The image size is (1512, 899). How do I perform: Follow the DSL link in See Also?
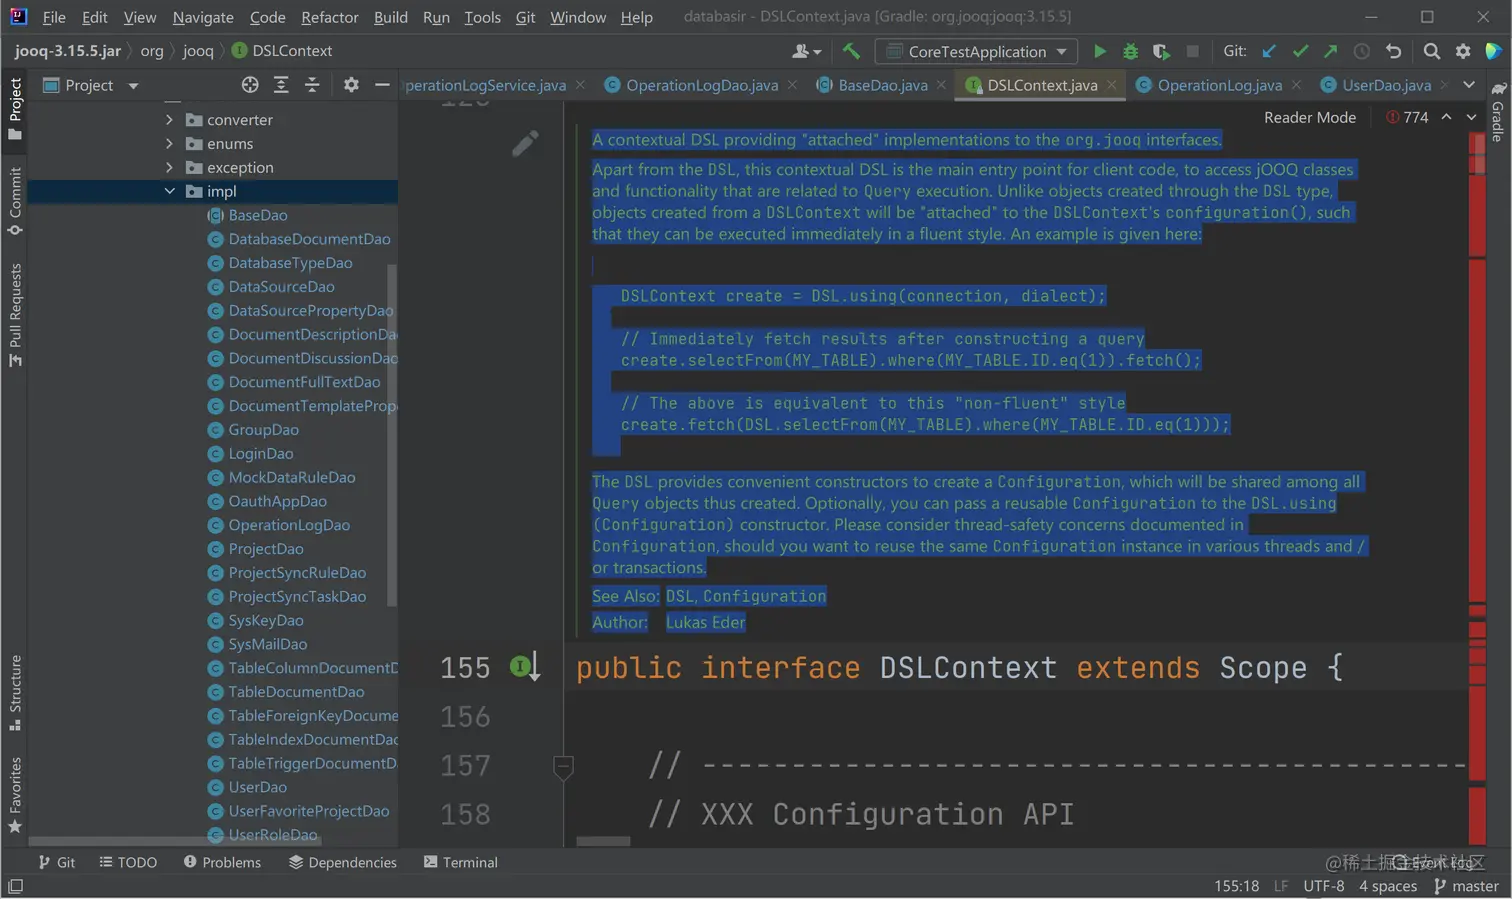click(680, 596)
